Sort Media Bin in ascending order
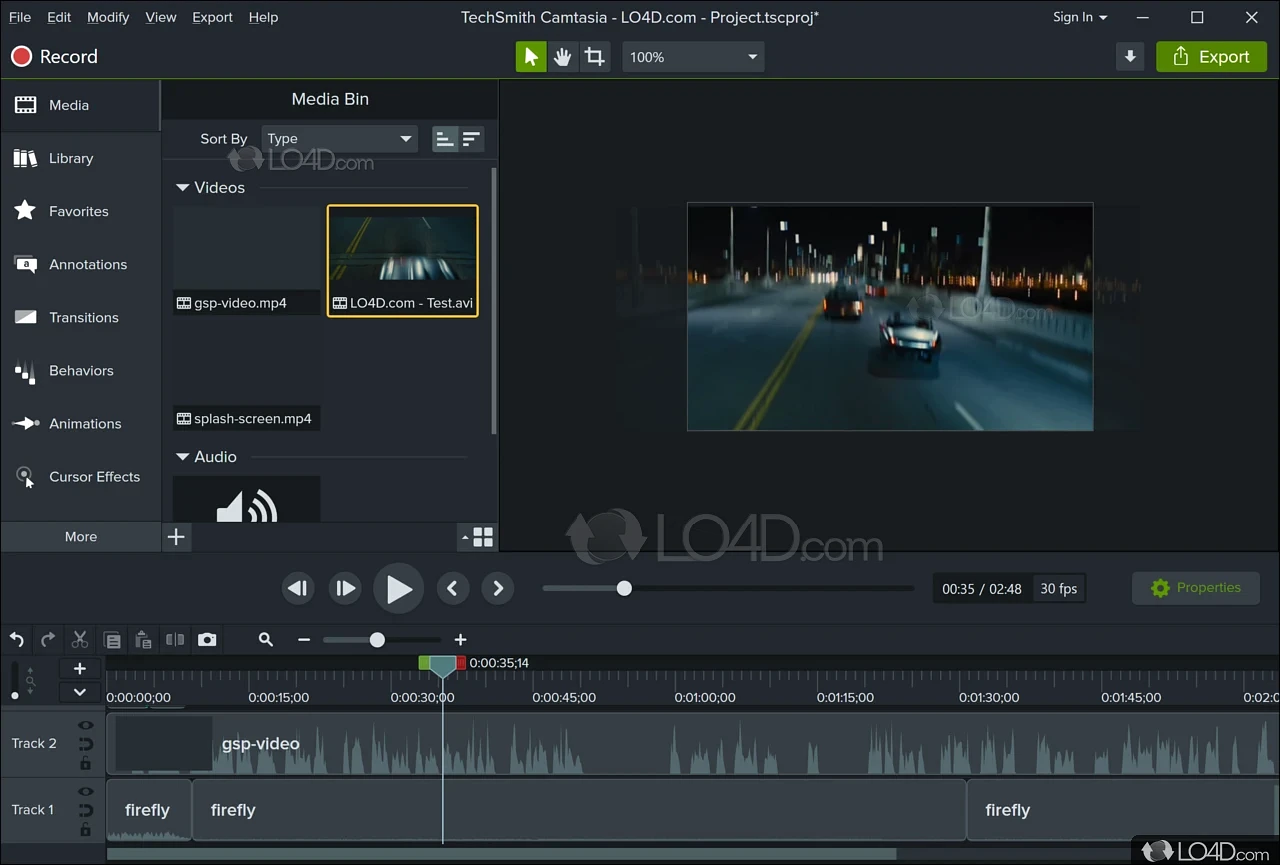 coord(445,139)
